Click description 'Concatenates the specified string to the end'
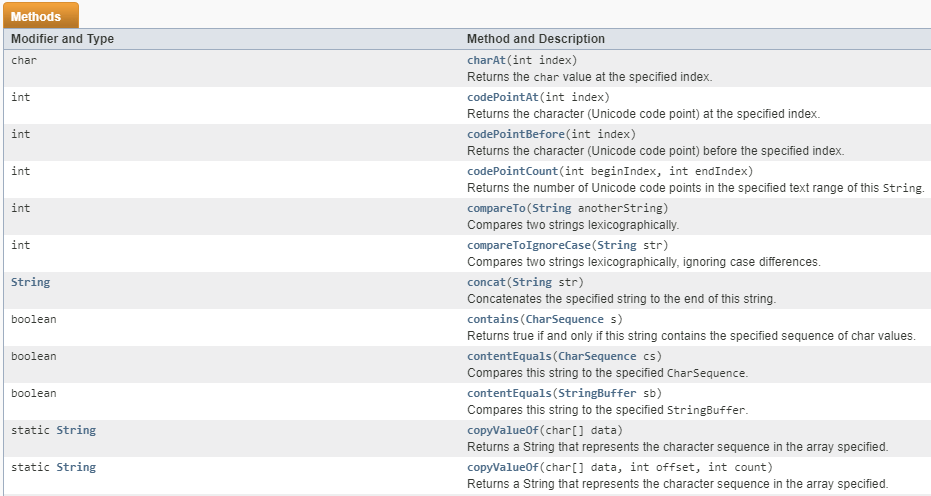Screen dimensions: 931x496 [621, 299]
